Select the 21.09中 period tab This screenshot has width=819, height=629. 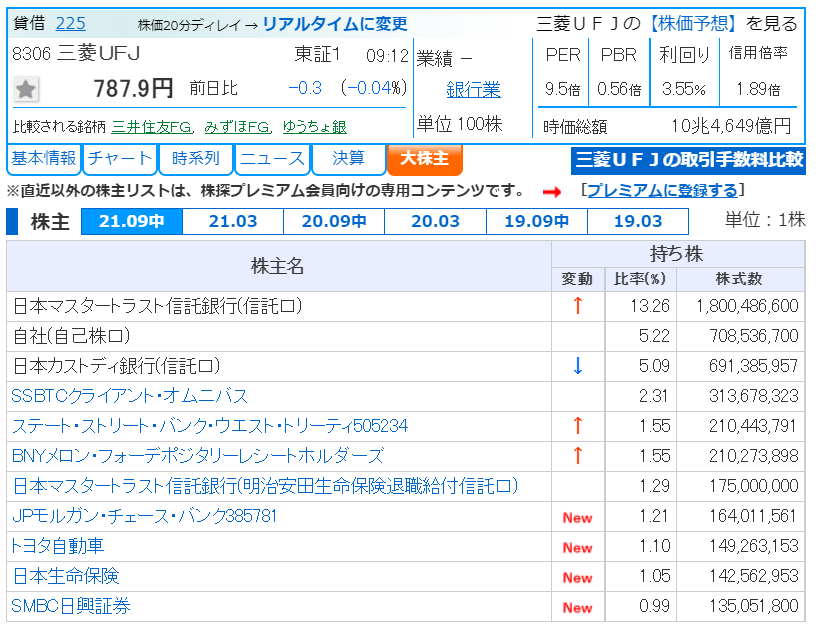(132, 222)
